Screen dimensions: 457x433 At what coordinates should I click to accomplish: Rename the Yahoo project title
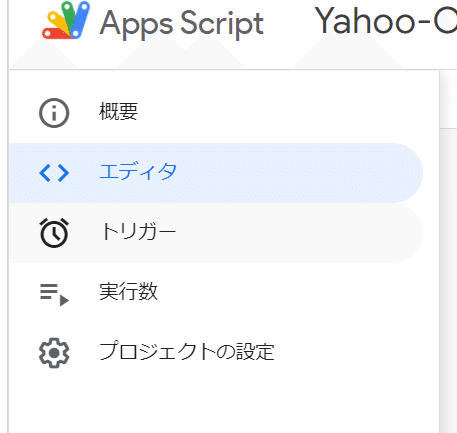point(385,21)
